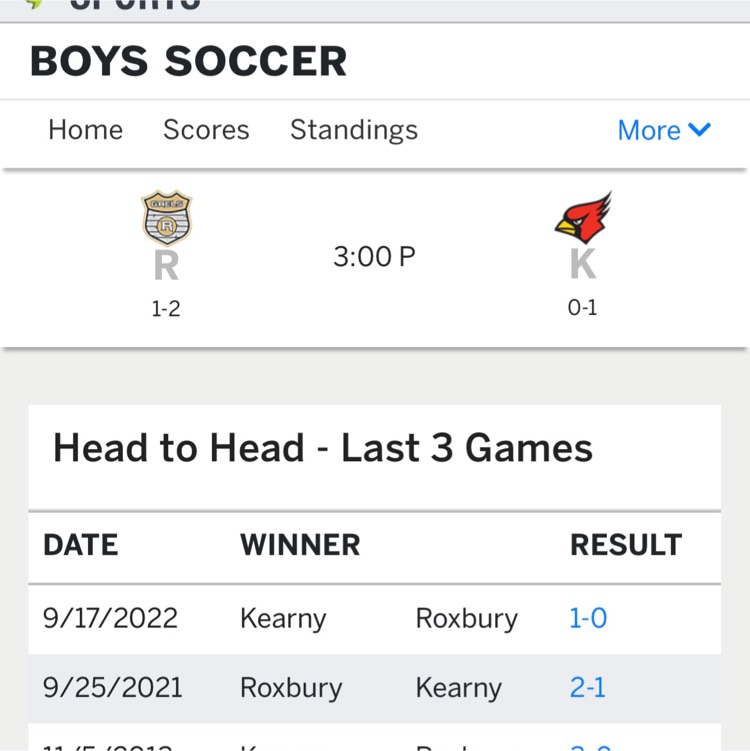
Task: Select Kearny as winner in 9/17/2022 row
Action: pyautogui.click(x=283, y=619)
